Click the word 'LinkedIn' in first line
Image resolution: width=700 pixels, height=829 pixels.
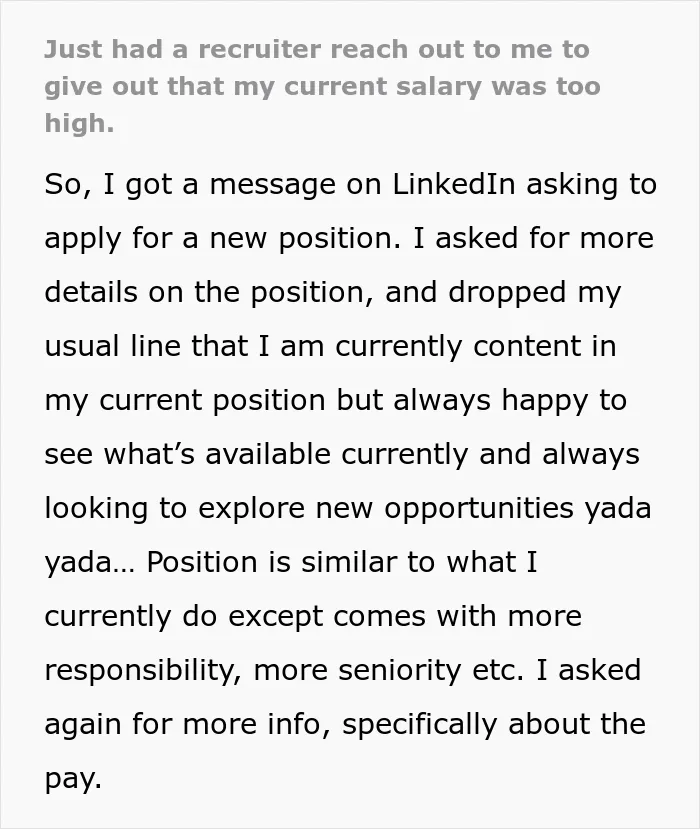click(454, 185)
